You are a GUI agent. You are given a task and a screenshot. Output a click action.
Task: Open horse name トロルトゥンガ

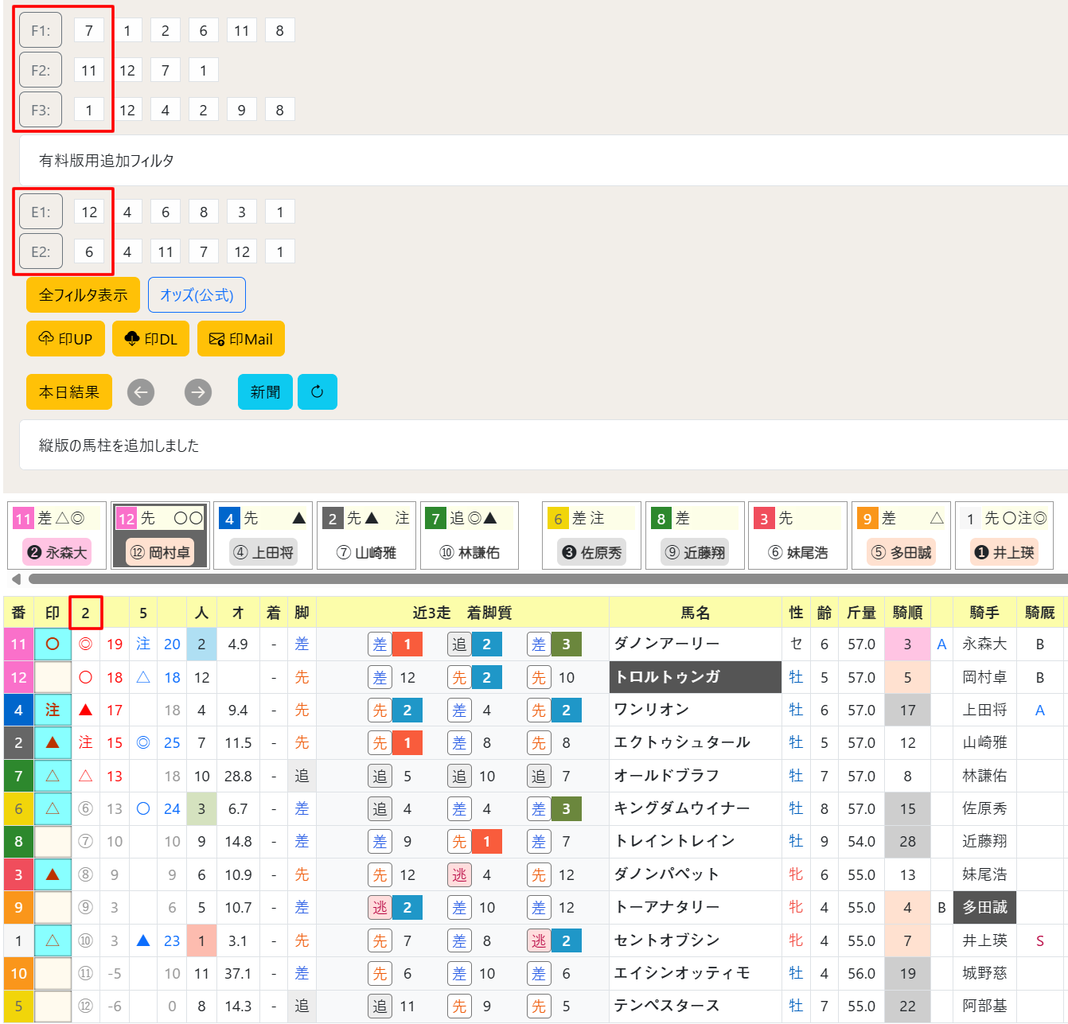(695, 677)
